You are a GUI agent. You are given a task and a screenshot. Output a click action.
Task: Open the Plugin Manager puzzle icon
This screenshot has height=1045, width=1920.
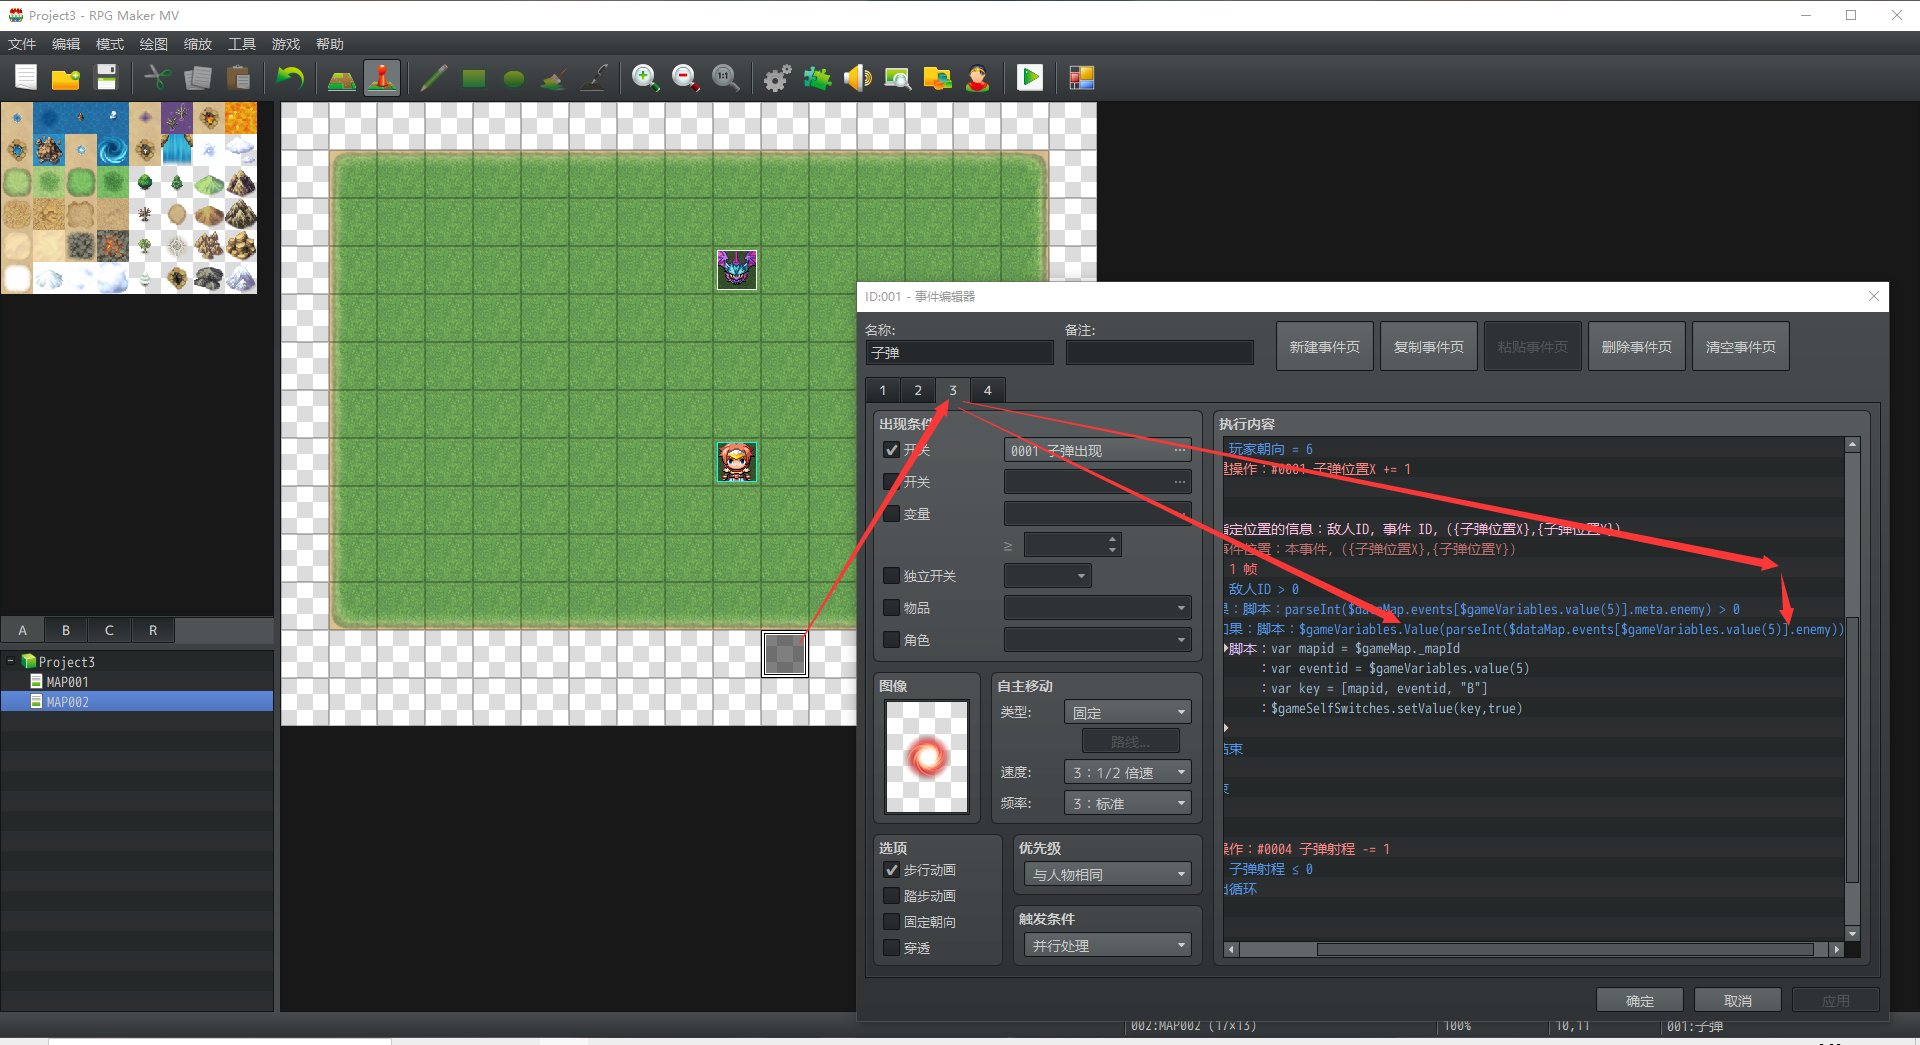818,77
